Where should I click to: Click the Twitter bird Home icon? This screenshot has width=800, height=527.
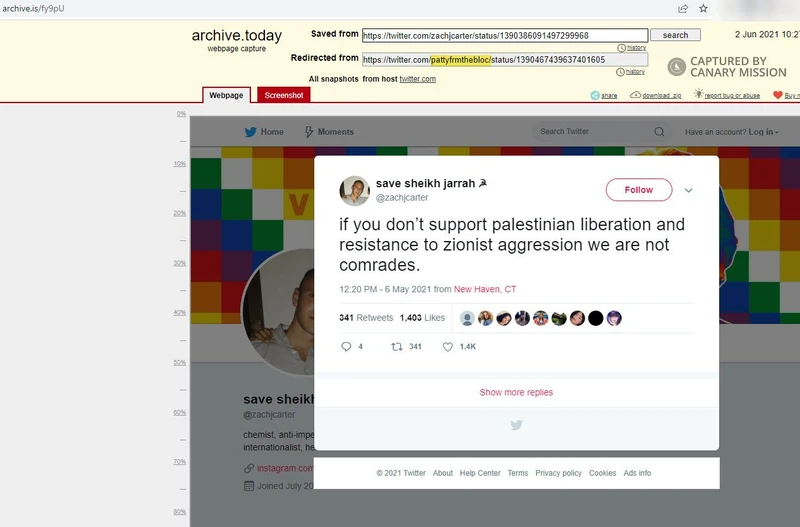click(x=250, y=132)
